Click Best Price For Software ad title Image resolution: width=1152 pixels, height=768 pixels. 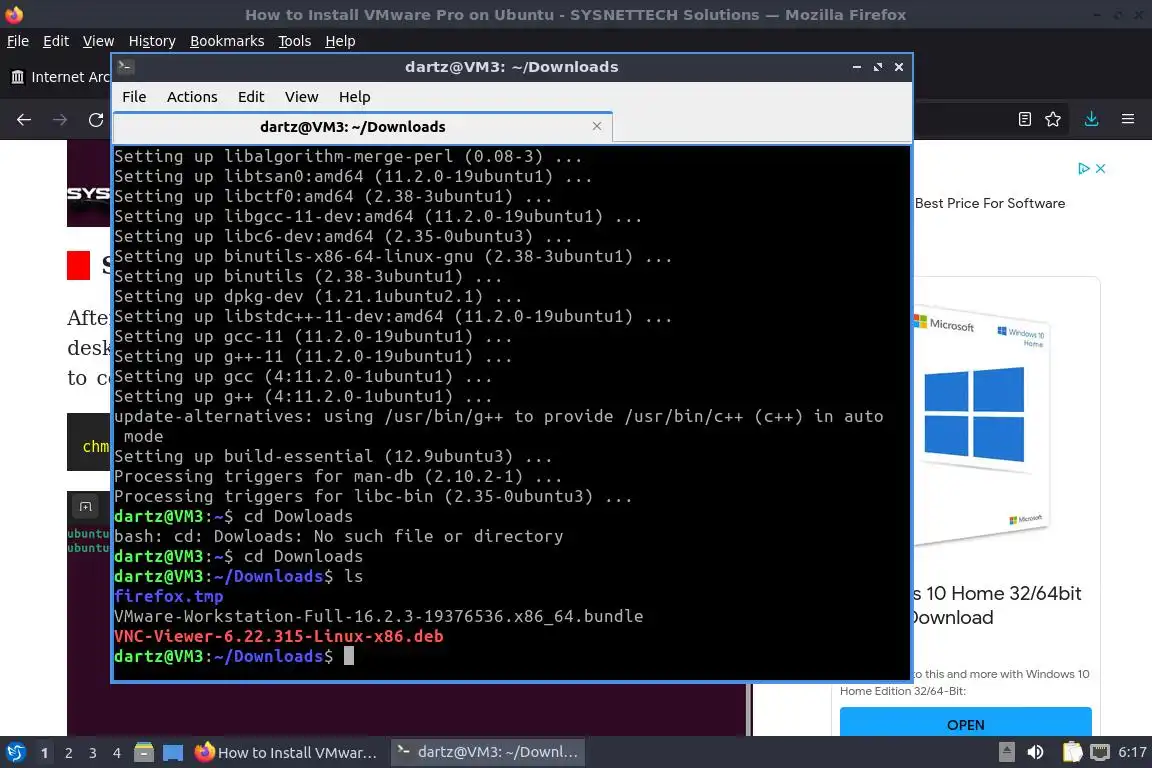pyautogui.click(x=990, y=204)
